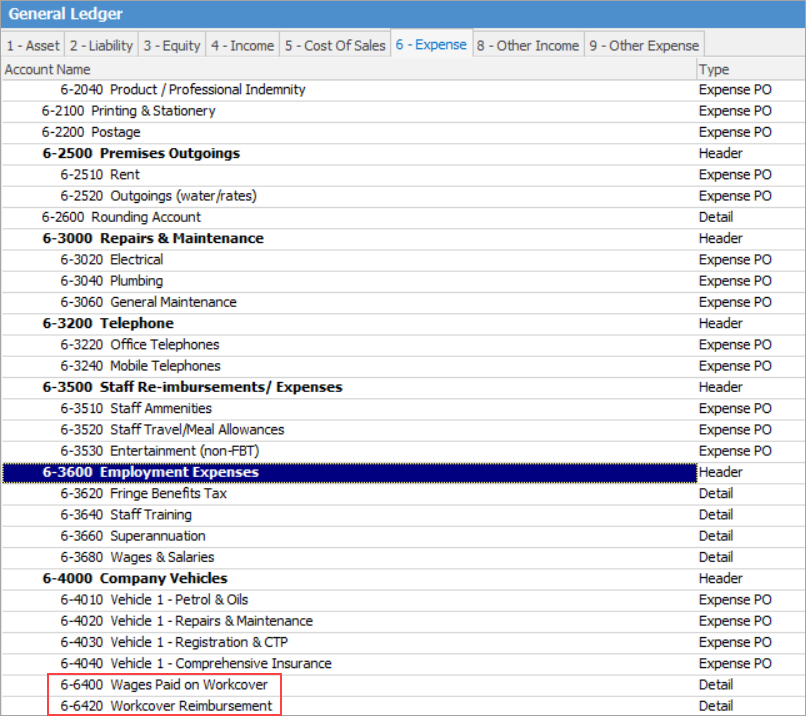Sort by the Account Name column header

(x=48, y=69)
